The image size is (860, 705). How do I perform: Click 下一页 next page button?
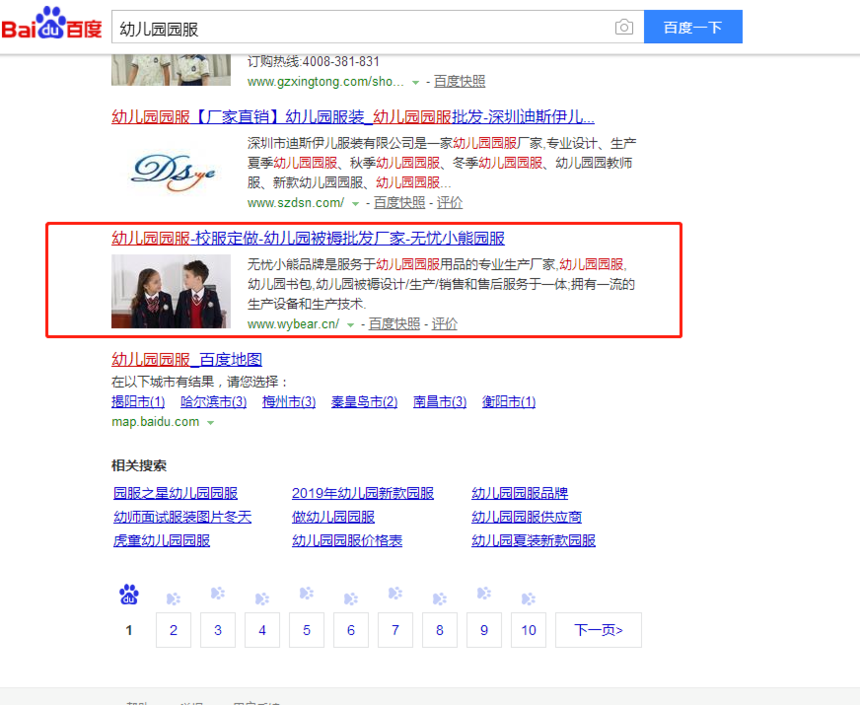point(598,630)
